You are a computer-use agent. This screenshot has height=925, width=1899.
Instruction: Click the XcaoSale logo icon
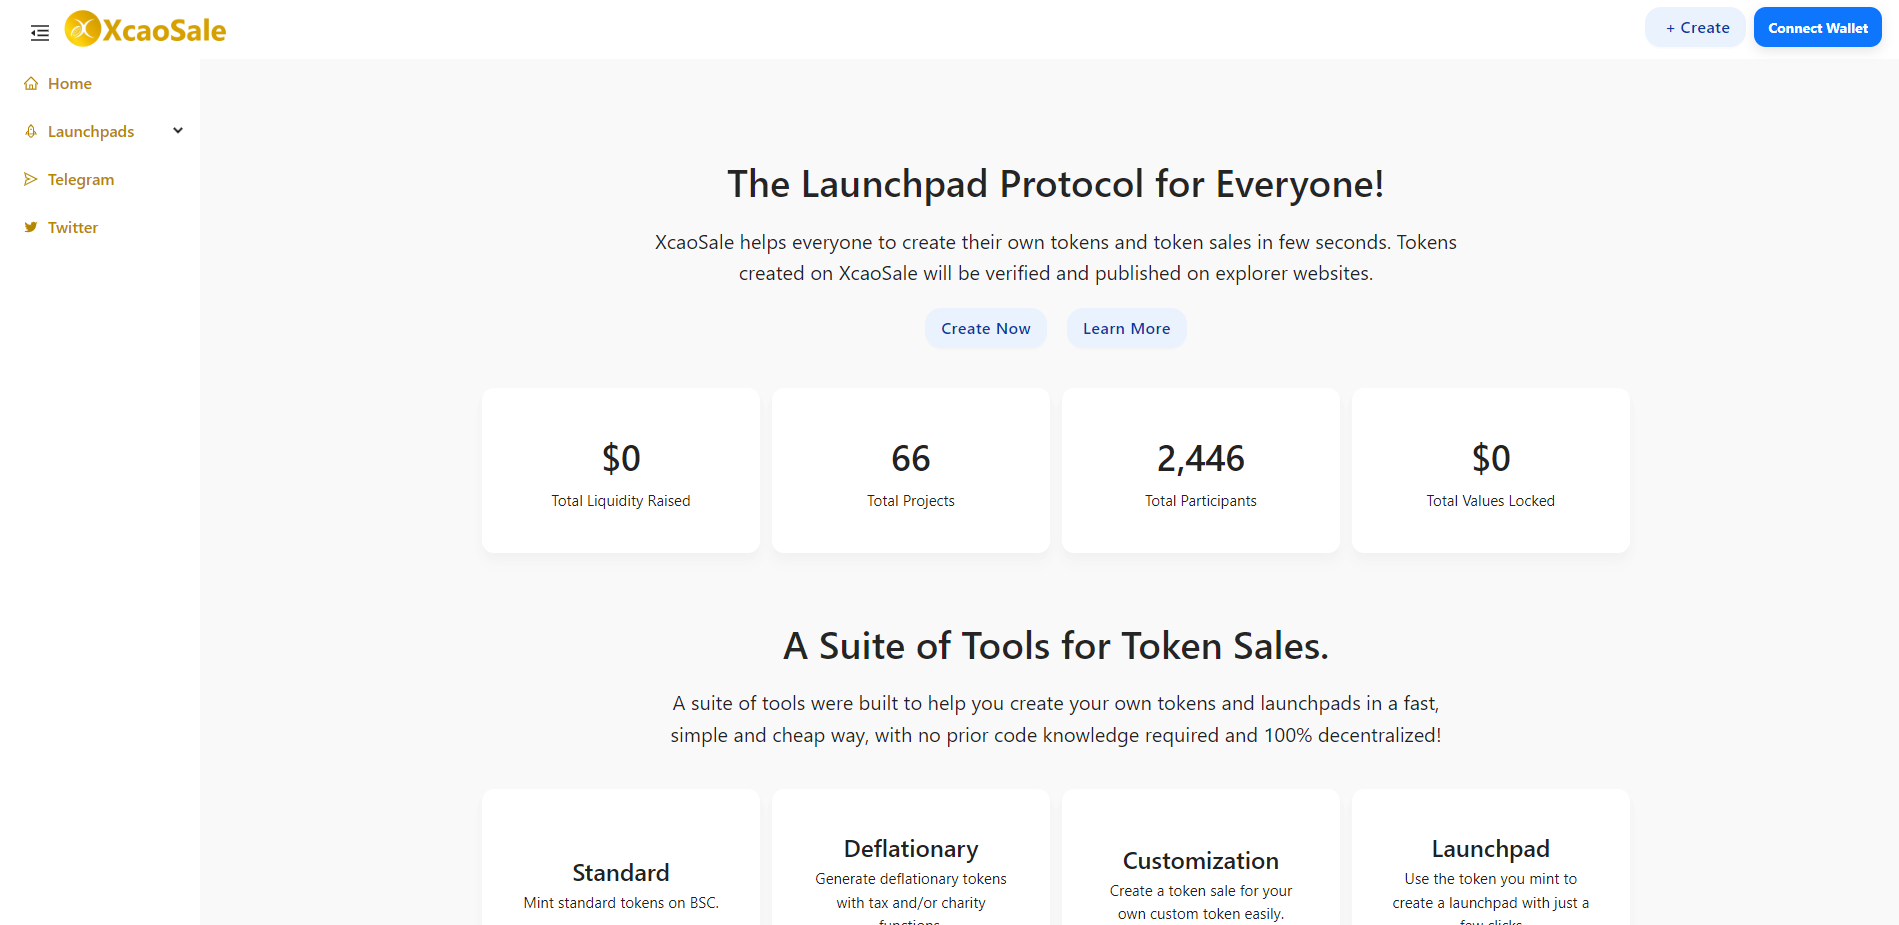83,29
